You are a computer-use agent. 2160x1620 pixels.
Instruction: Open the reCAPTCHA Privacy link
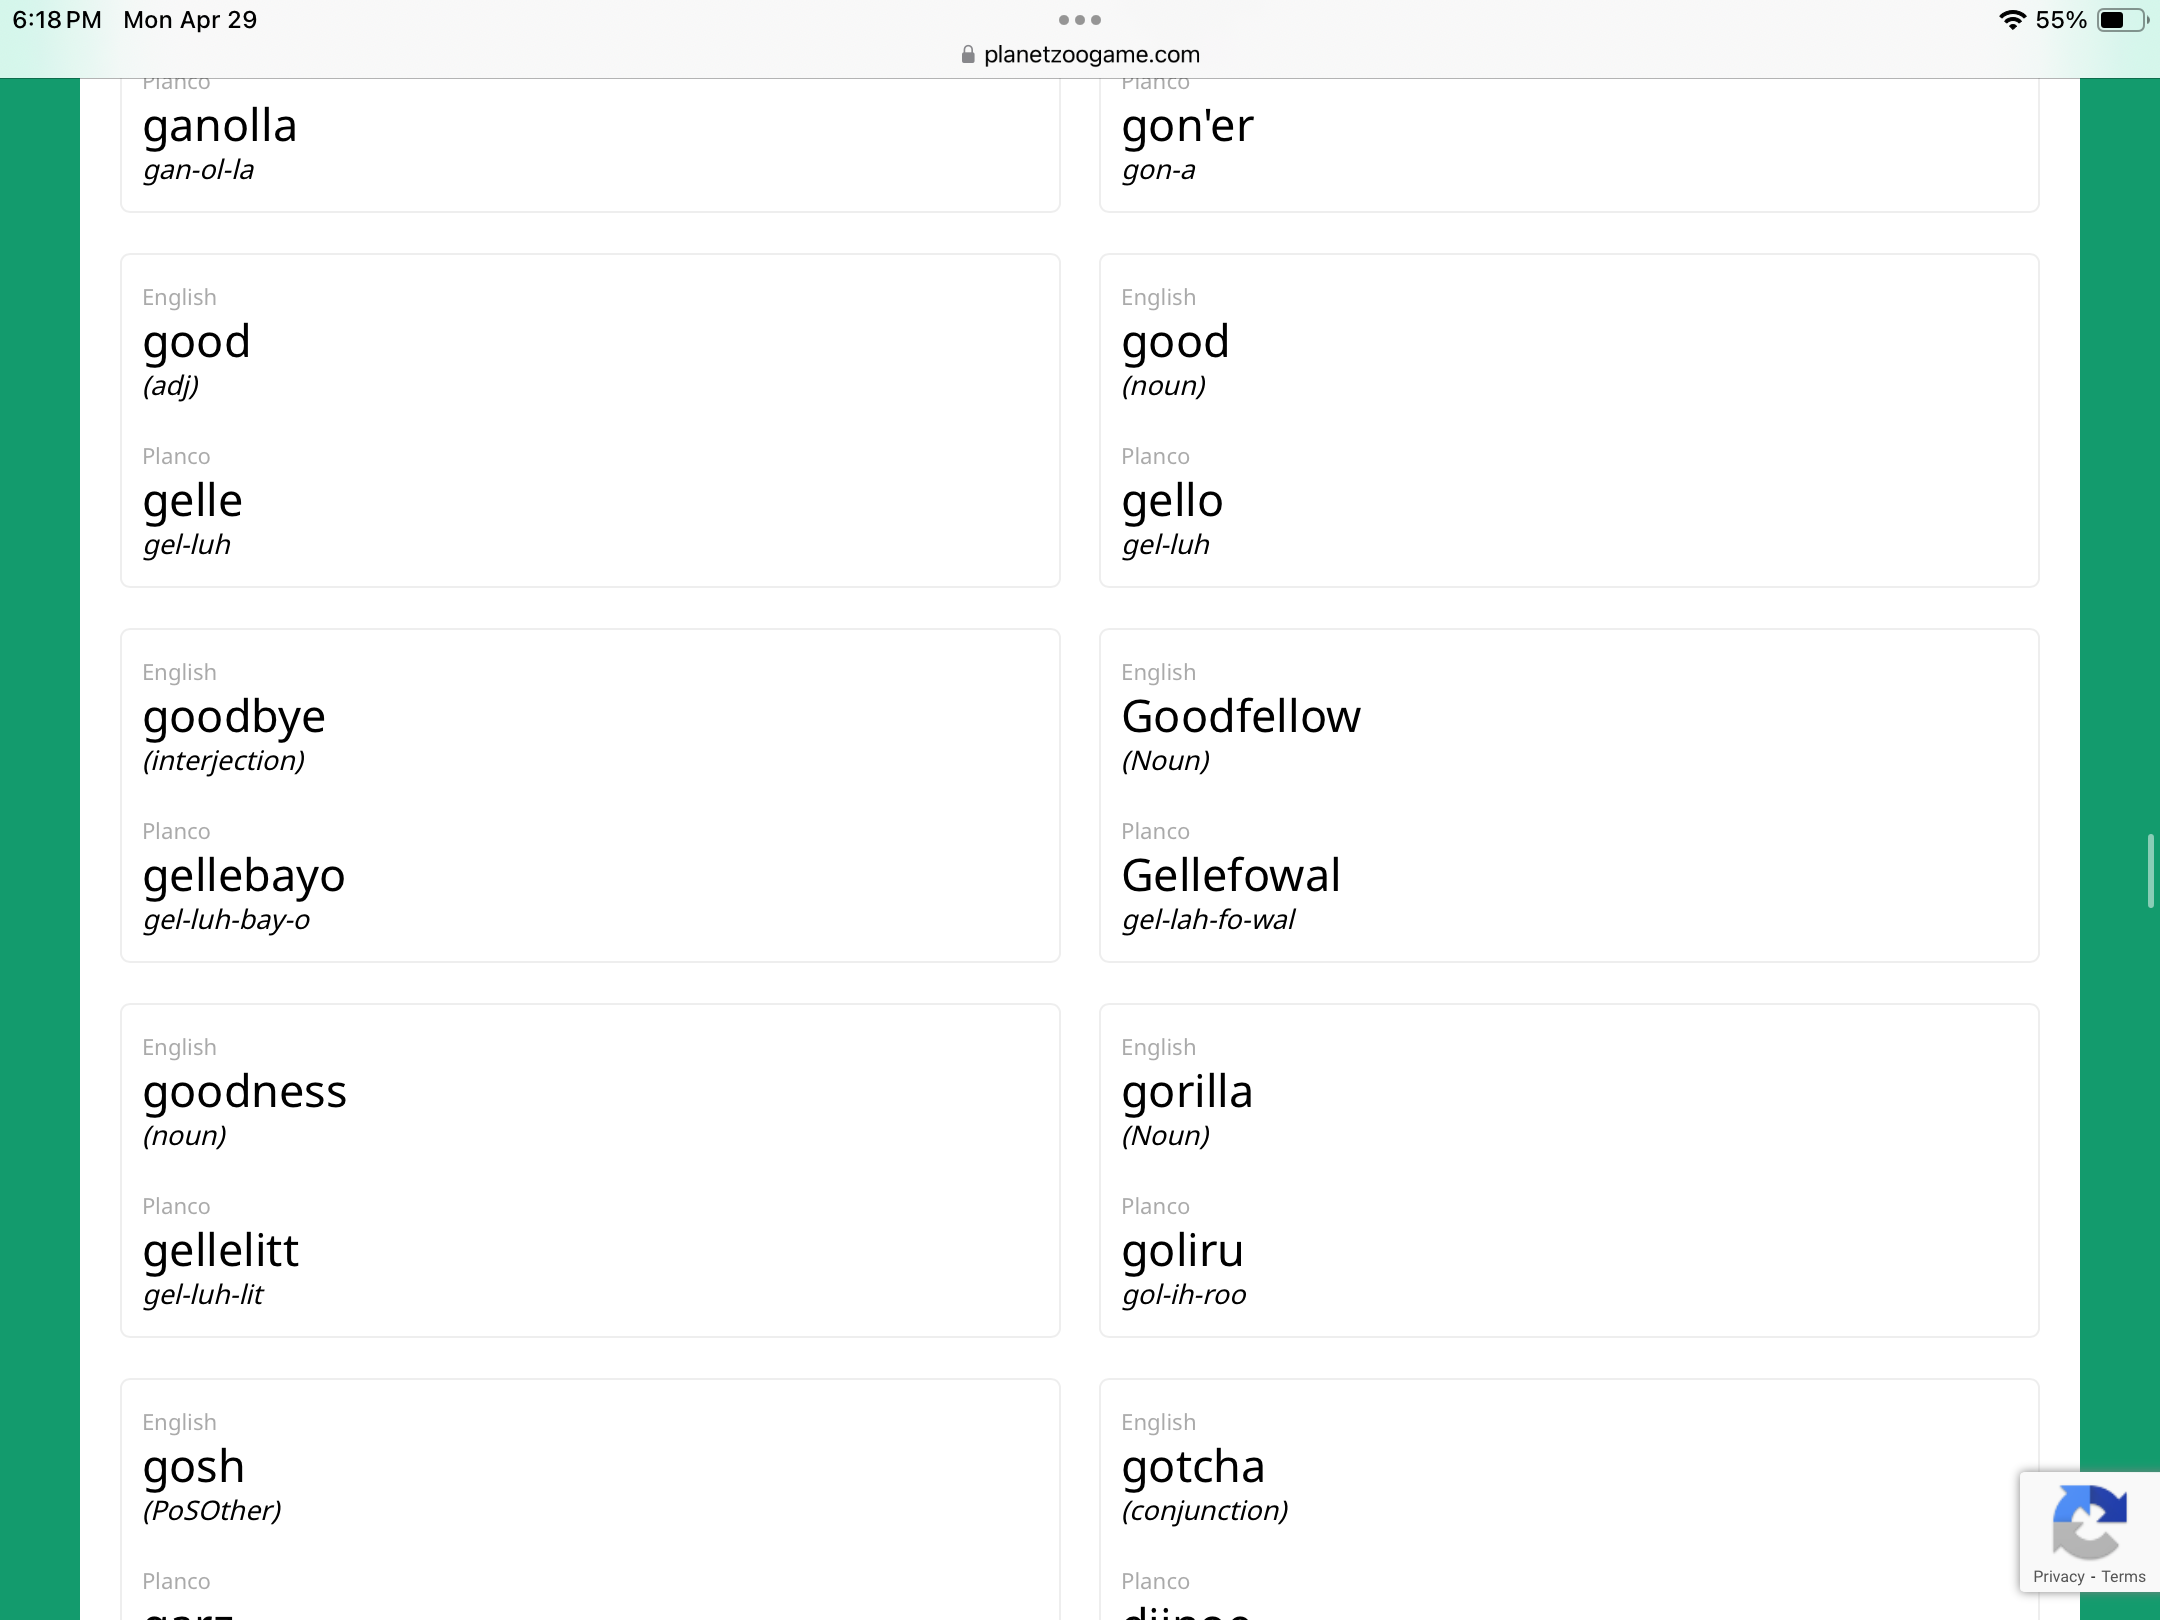point(2058,1577)
